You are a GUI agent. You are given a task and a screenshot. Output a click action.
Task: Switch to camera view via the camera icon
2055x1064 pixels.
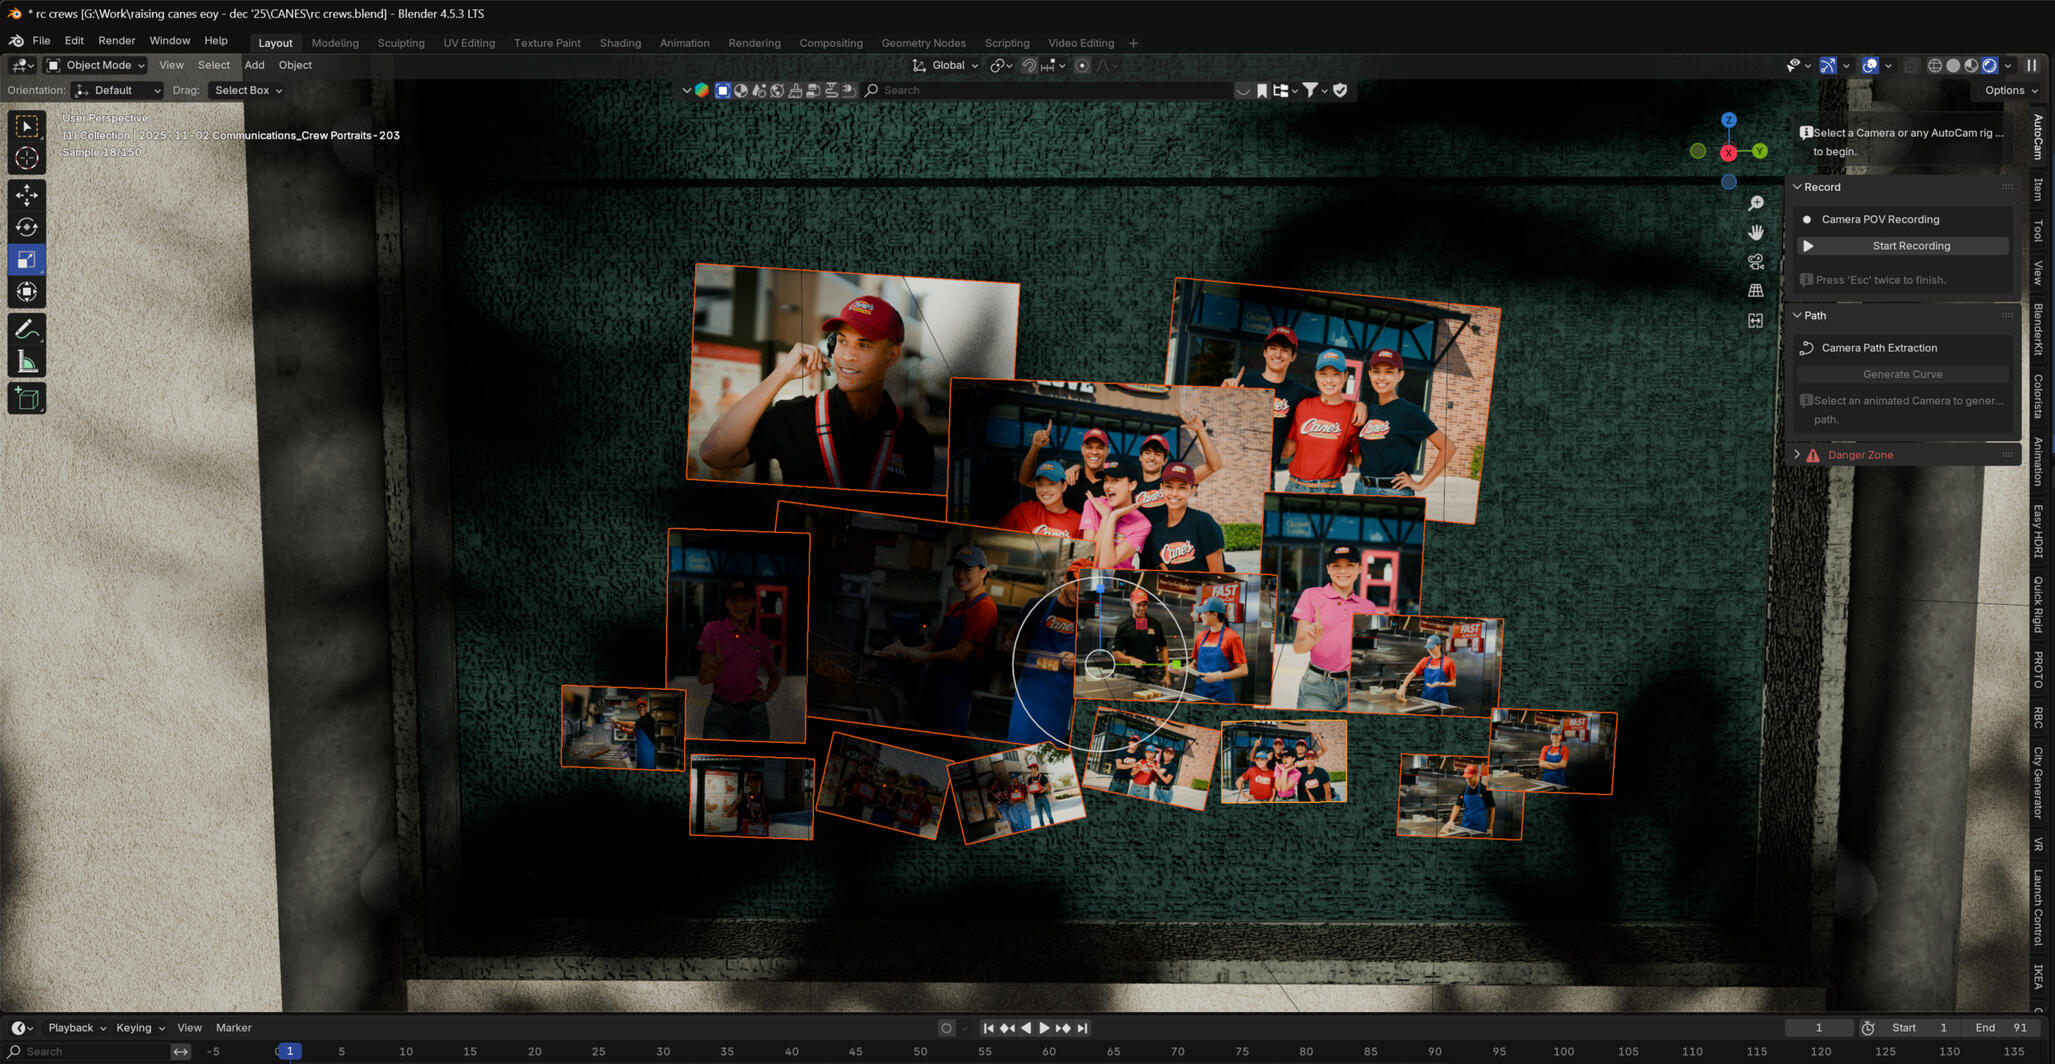1755,261
